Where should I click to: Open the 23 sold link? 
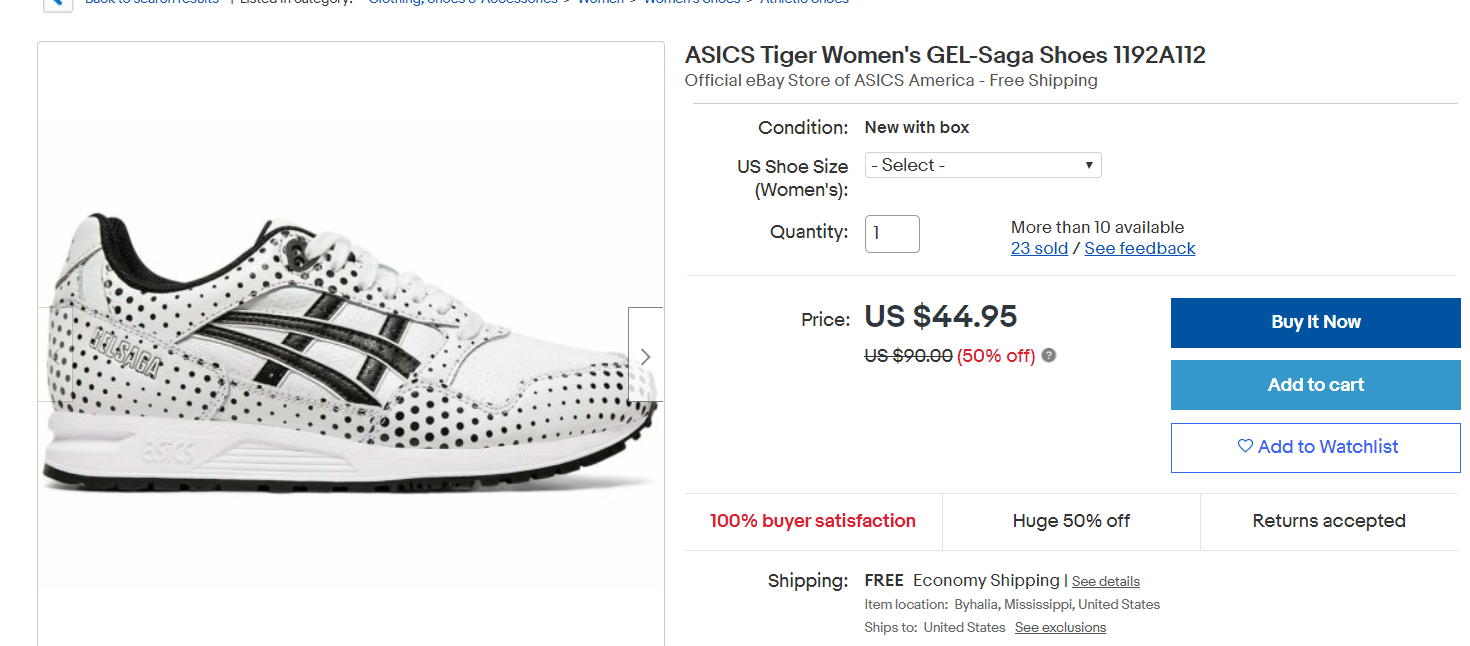tap(1039, 248)
